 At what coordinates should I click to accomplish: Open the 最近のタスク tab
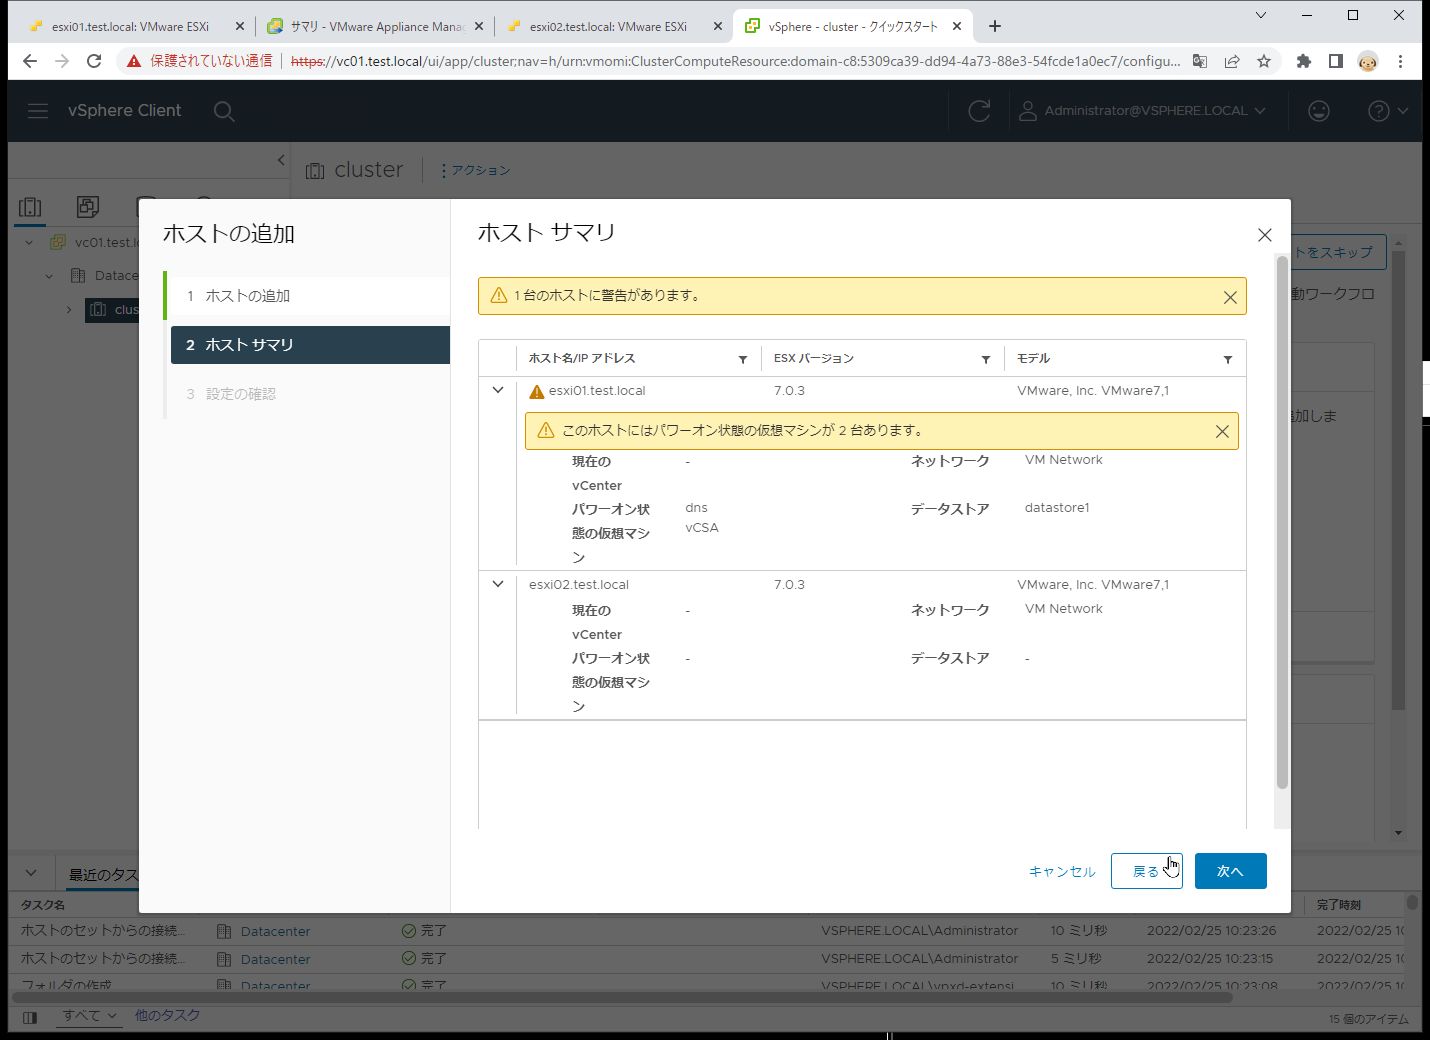[103, 875]
